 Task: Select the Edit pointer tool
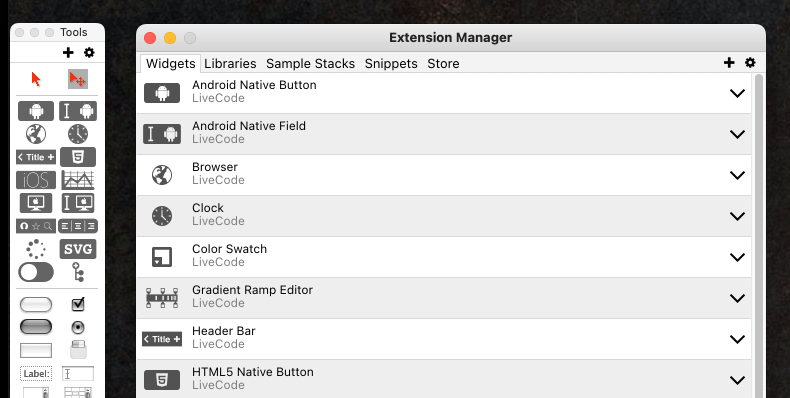(x=78, y=79)
